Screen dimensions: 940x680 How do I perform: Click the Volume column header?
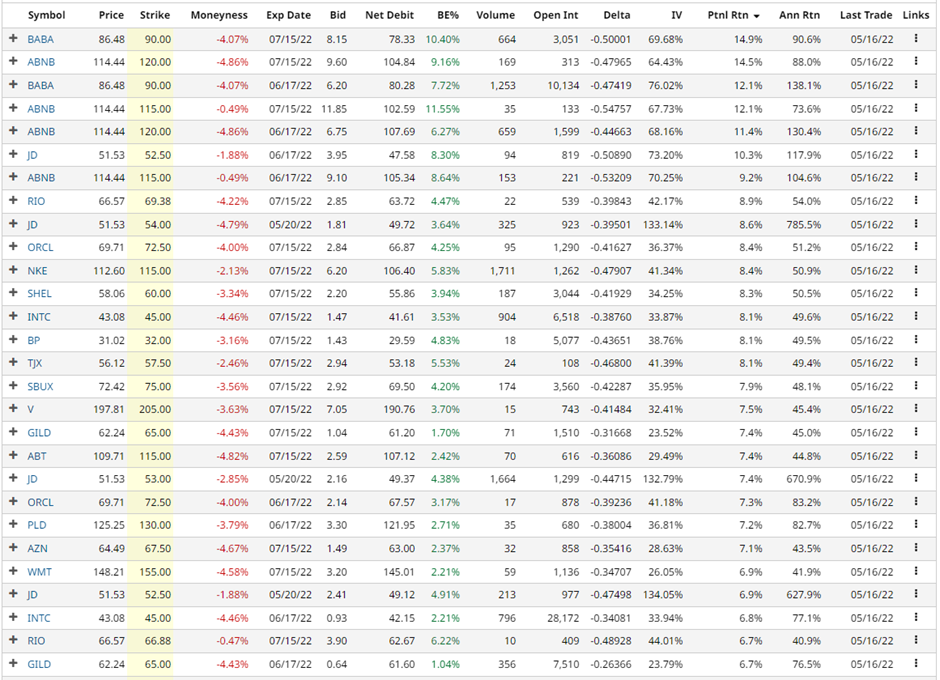pyautogui.click(x=495, y=15)
